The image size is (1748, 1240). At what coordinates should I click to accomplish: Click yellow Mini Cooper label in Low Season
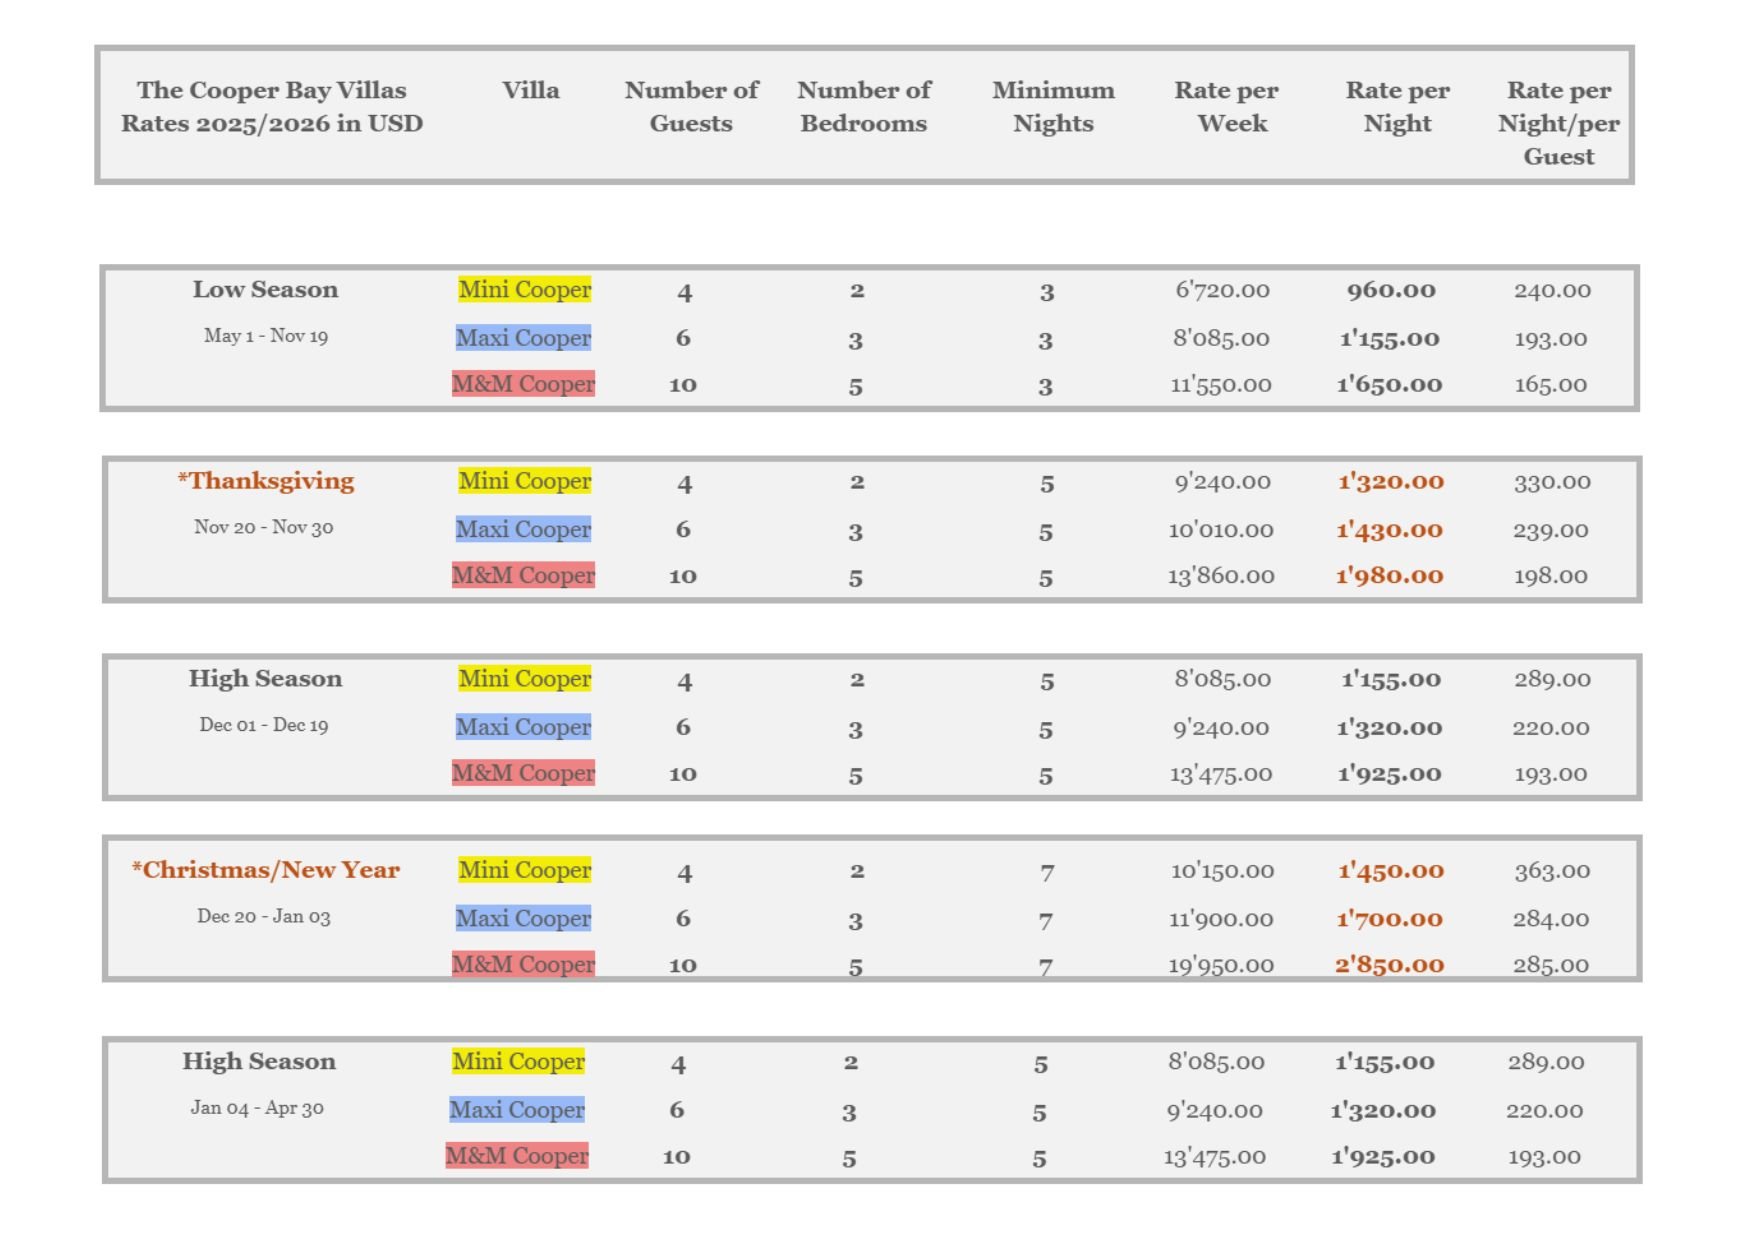525,290
